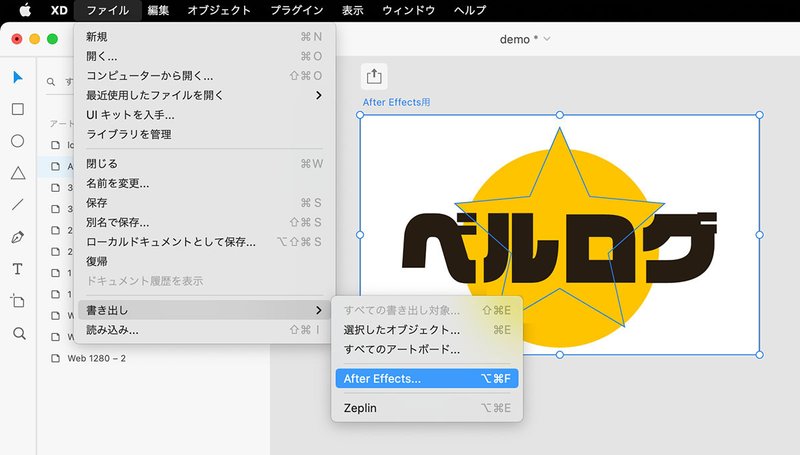
Task: Select the Ellipse tool
Action: tap(18, 141)
